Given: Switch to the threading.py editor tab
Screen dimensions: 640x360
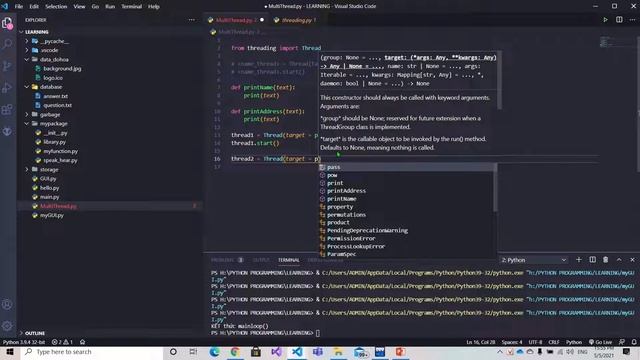Looking at the screenshot, I should point(297,20).
